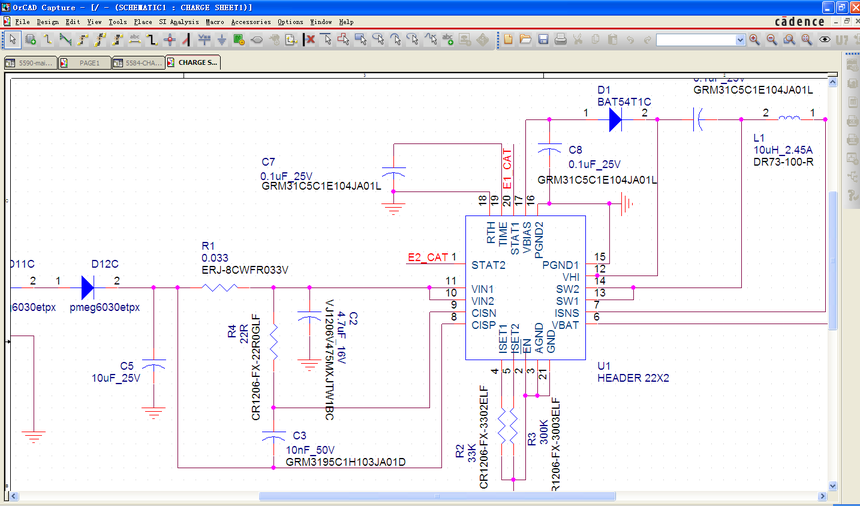Image resolution: width=860 pixels, height=506 pixels.
Task: Click the Place Part icon
Action: 31,39
